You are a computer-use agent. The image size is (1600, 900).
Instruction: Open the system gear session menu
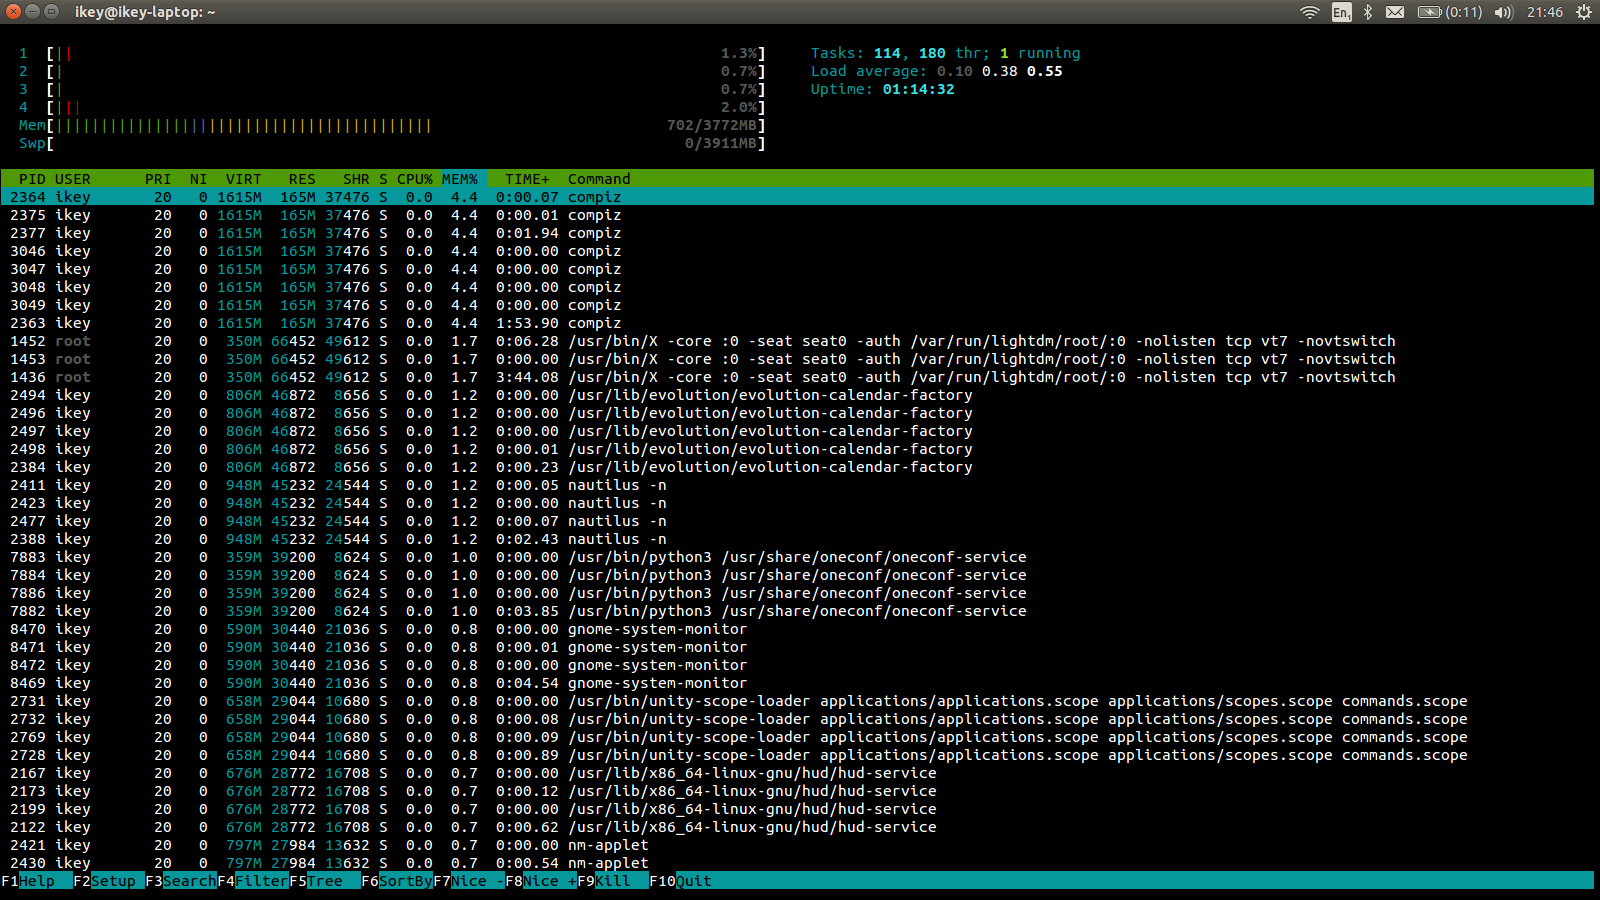coord(1584,12)
